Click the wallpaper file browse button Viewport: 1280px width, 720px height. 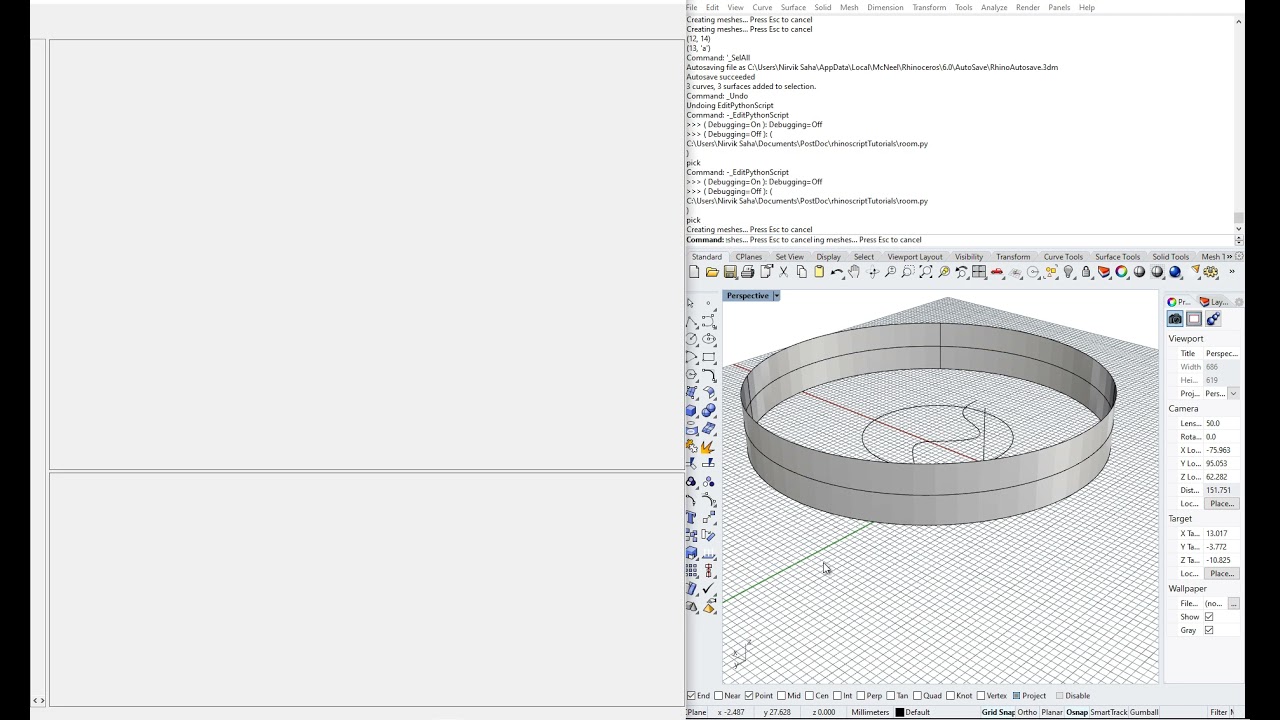click(x=1233, y=604)
